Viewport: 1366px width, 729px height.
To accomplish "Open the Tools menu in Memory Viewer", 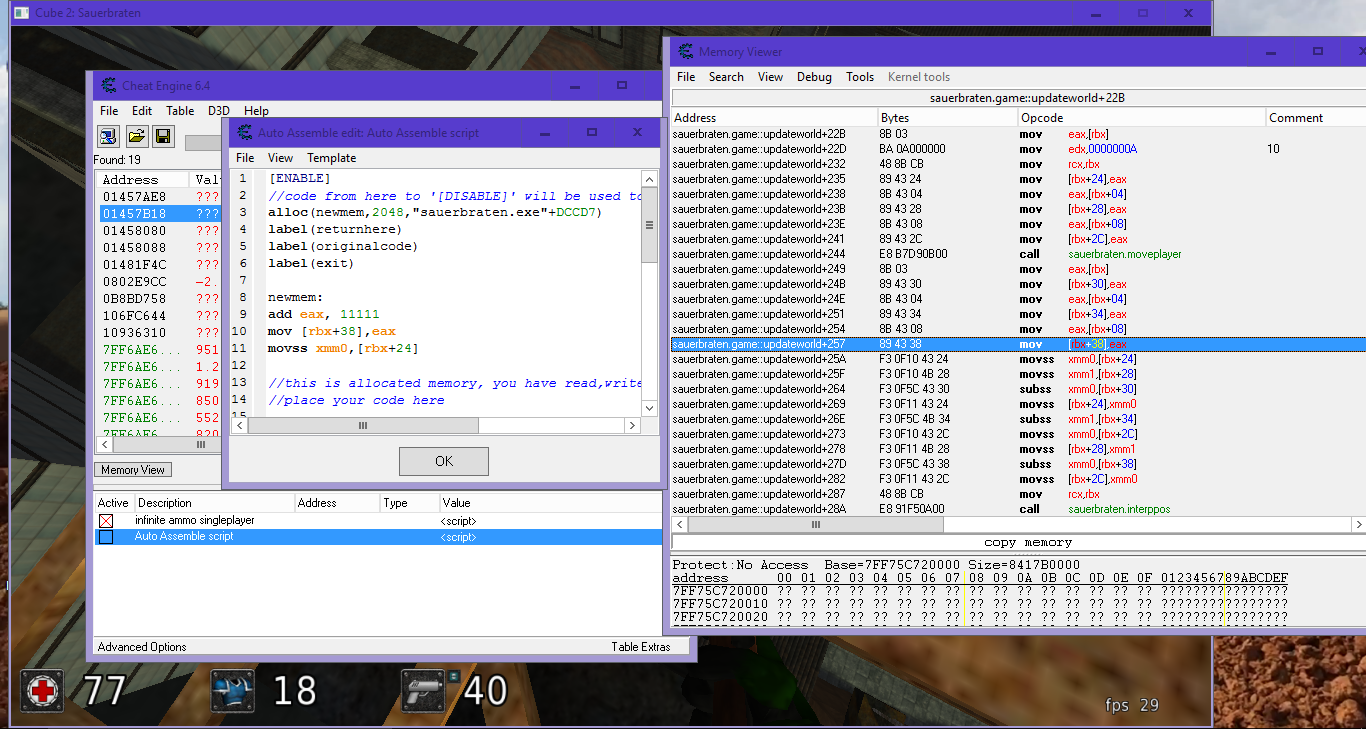I will [859, 77].
